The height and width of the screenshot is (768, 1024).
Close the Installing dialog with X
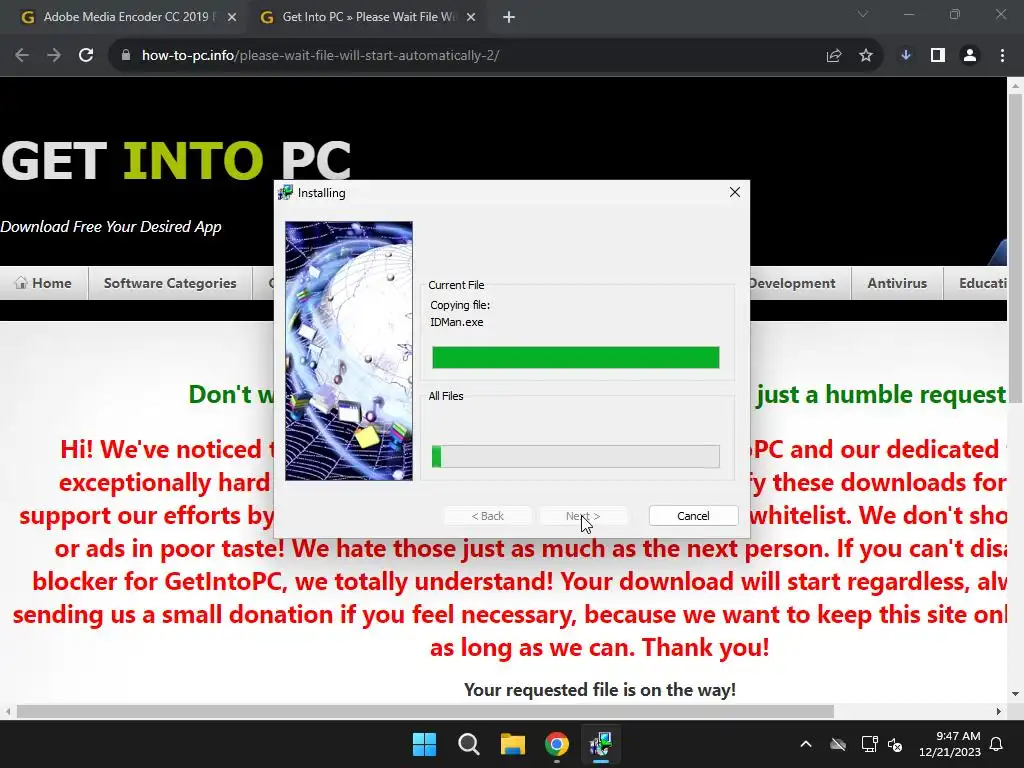(735, 192)
